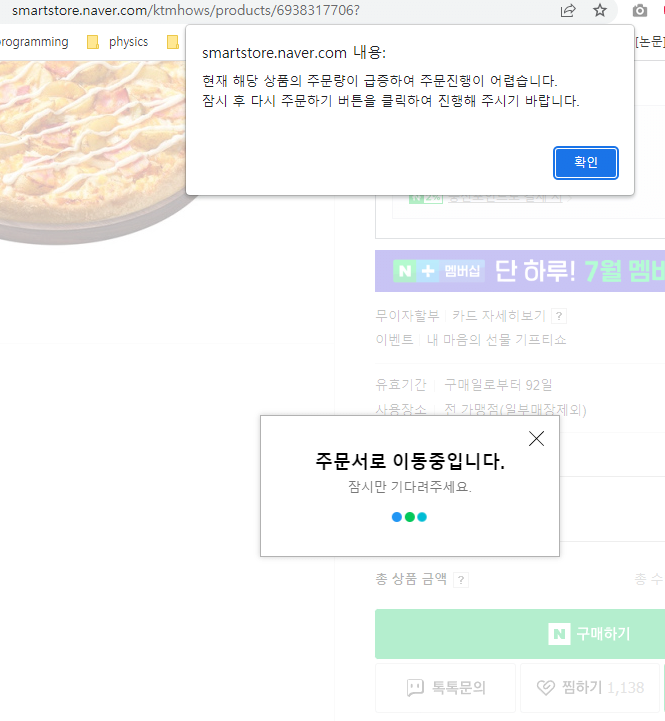Click the question mark beside 카드 자세히보기
Image resolution: width=665 pixels, height=721 pixels.
559,316
